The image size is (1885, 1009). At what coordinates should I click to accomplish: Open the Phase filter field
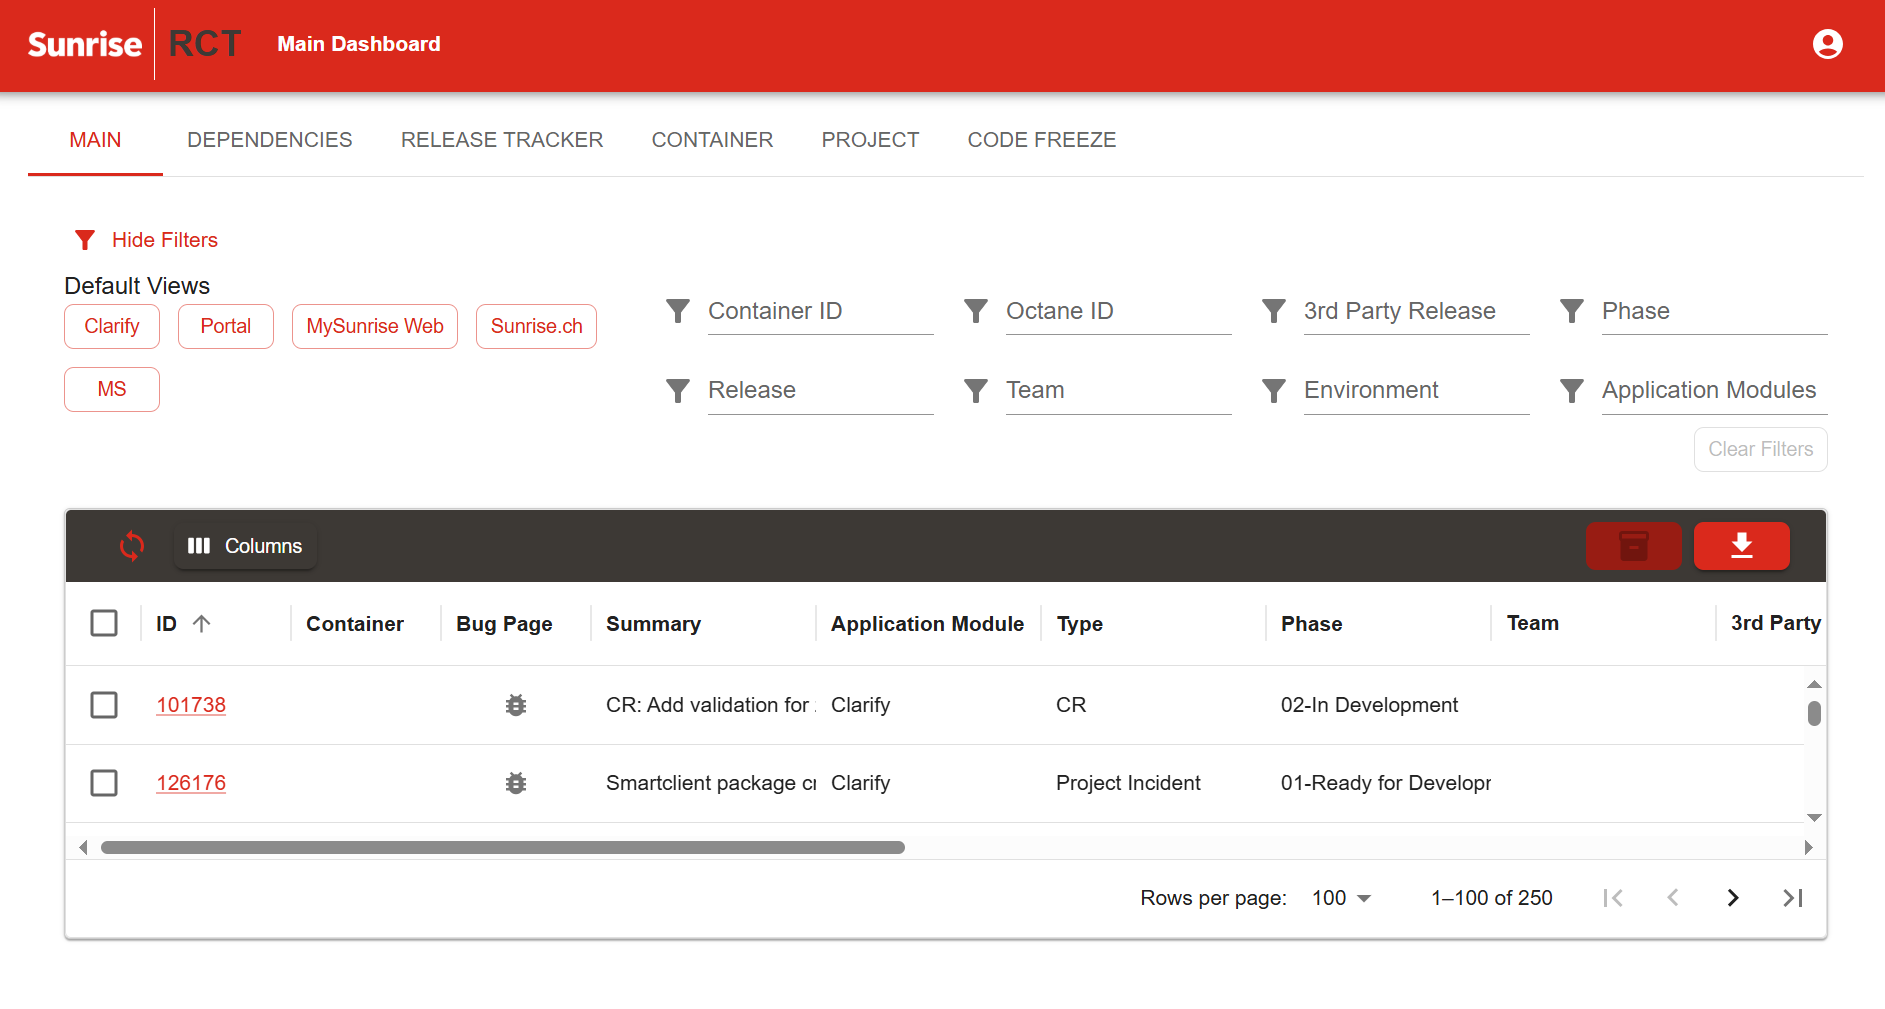pyautogui.click(x=1714, y=312)
